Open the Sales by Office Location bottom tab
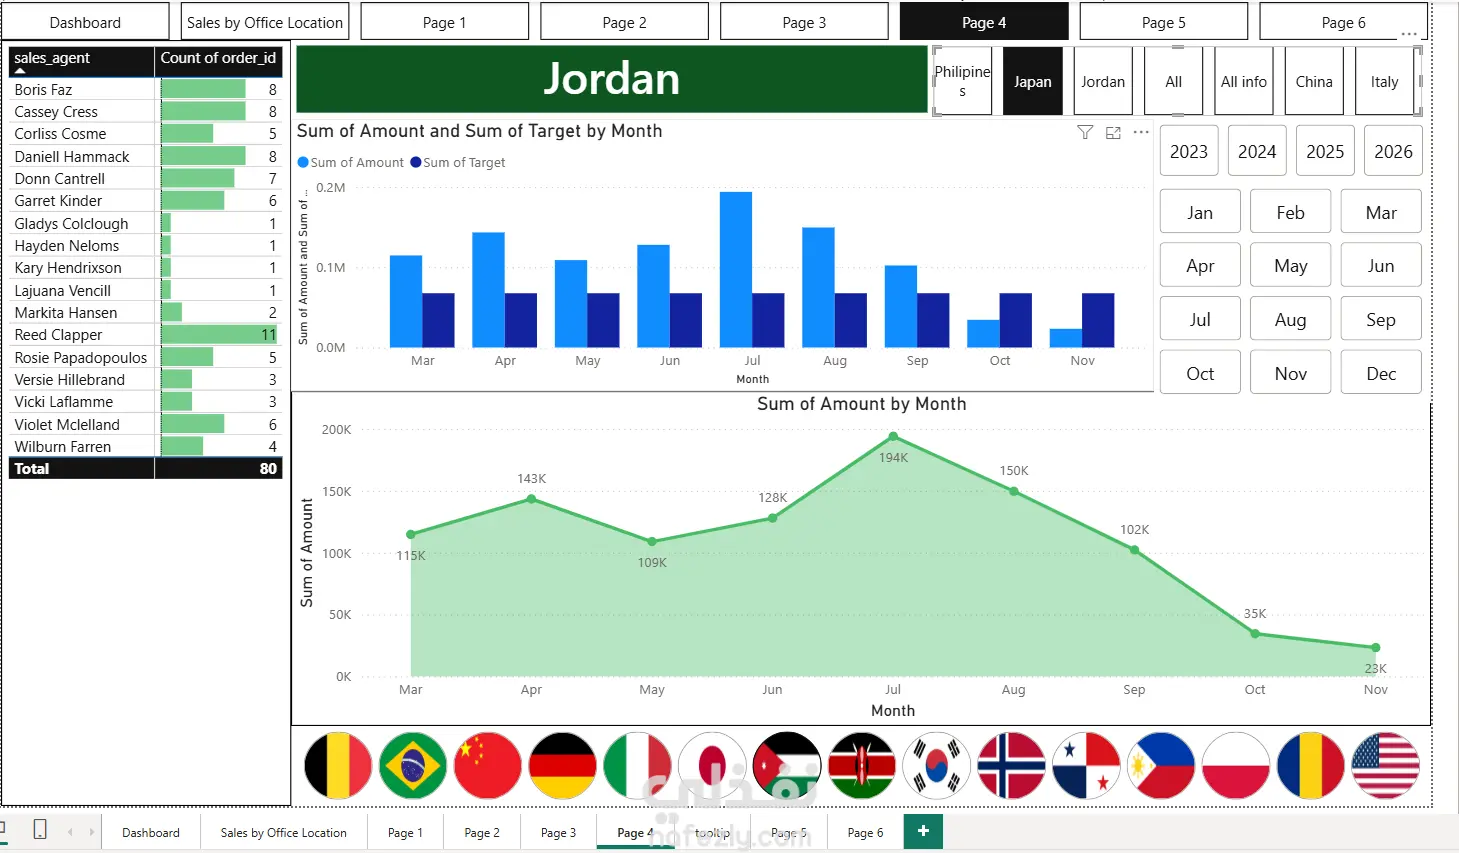Image resolution: width=1459 pixels, height=853 pixels. pos(283,832)
